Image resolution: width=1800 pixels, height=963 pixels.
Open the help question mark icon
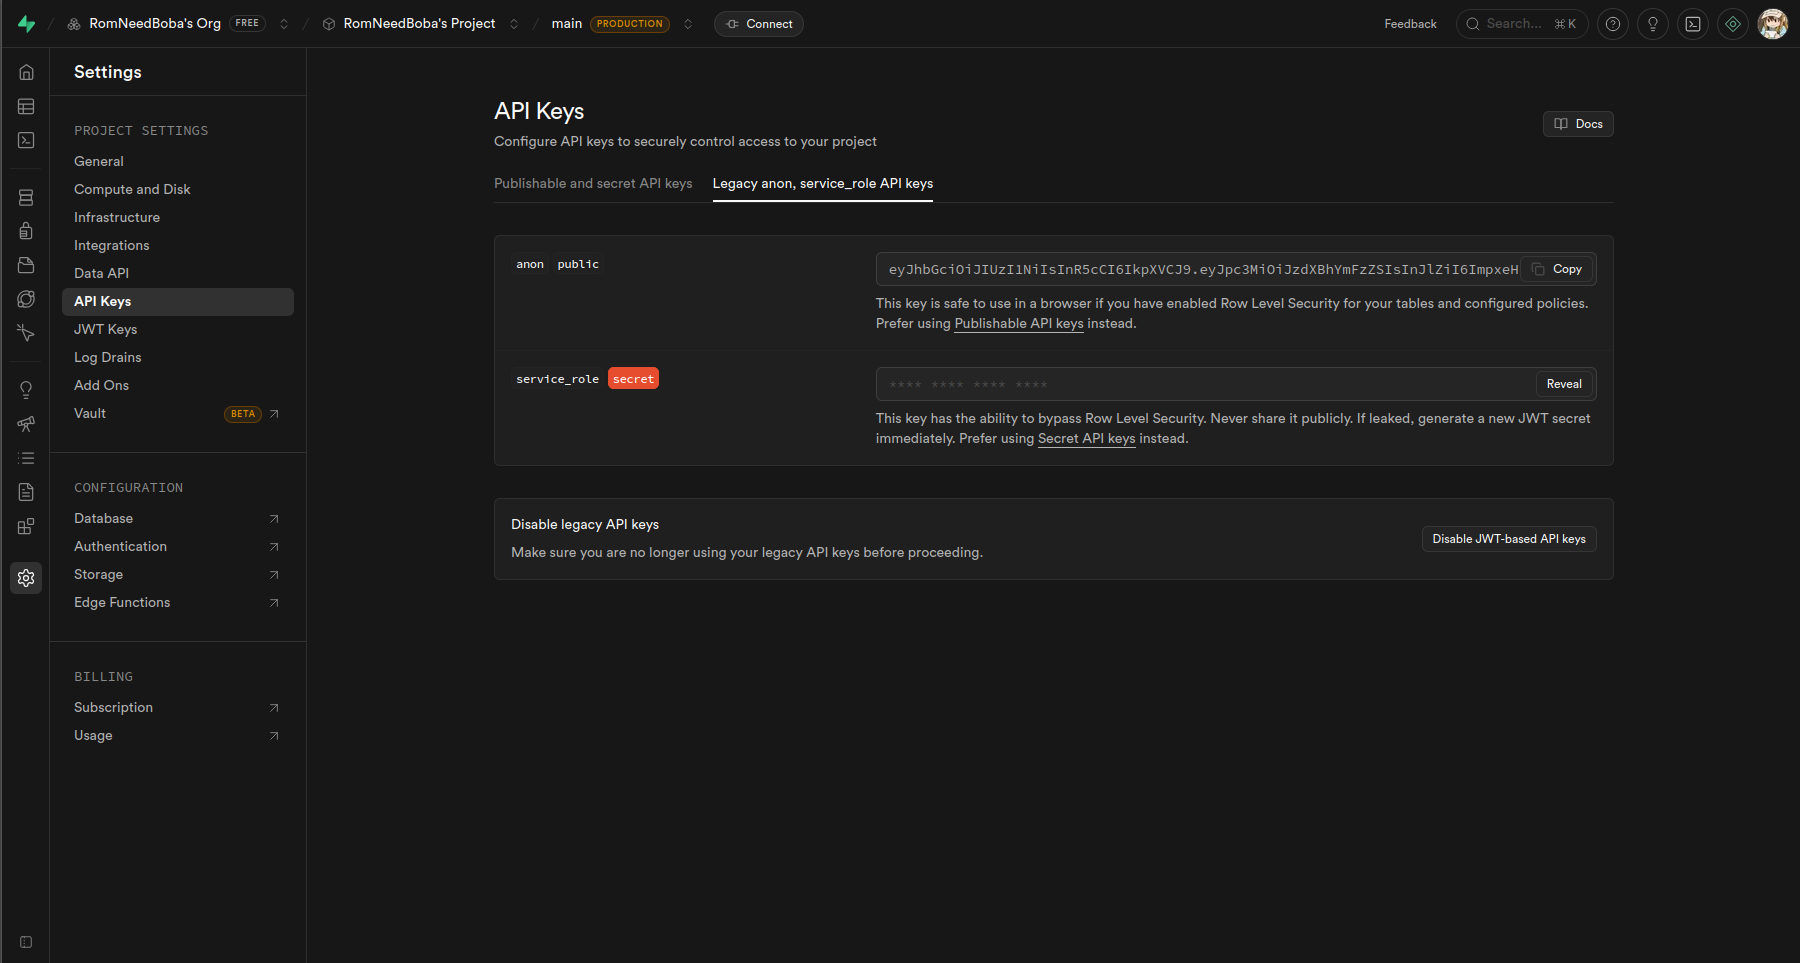point(1612,24)
